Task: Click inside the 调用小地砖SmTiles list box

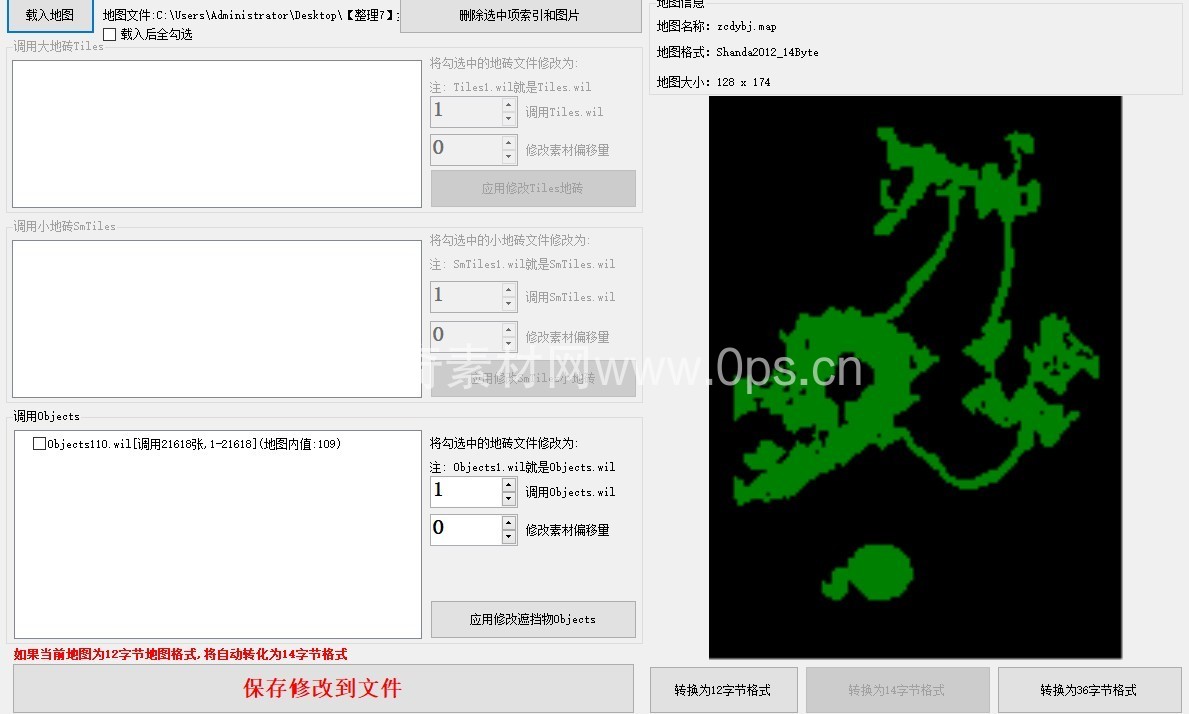Action: (217, 318)
